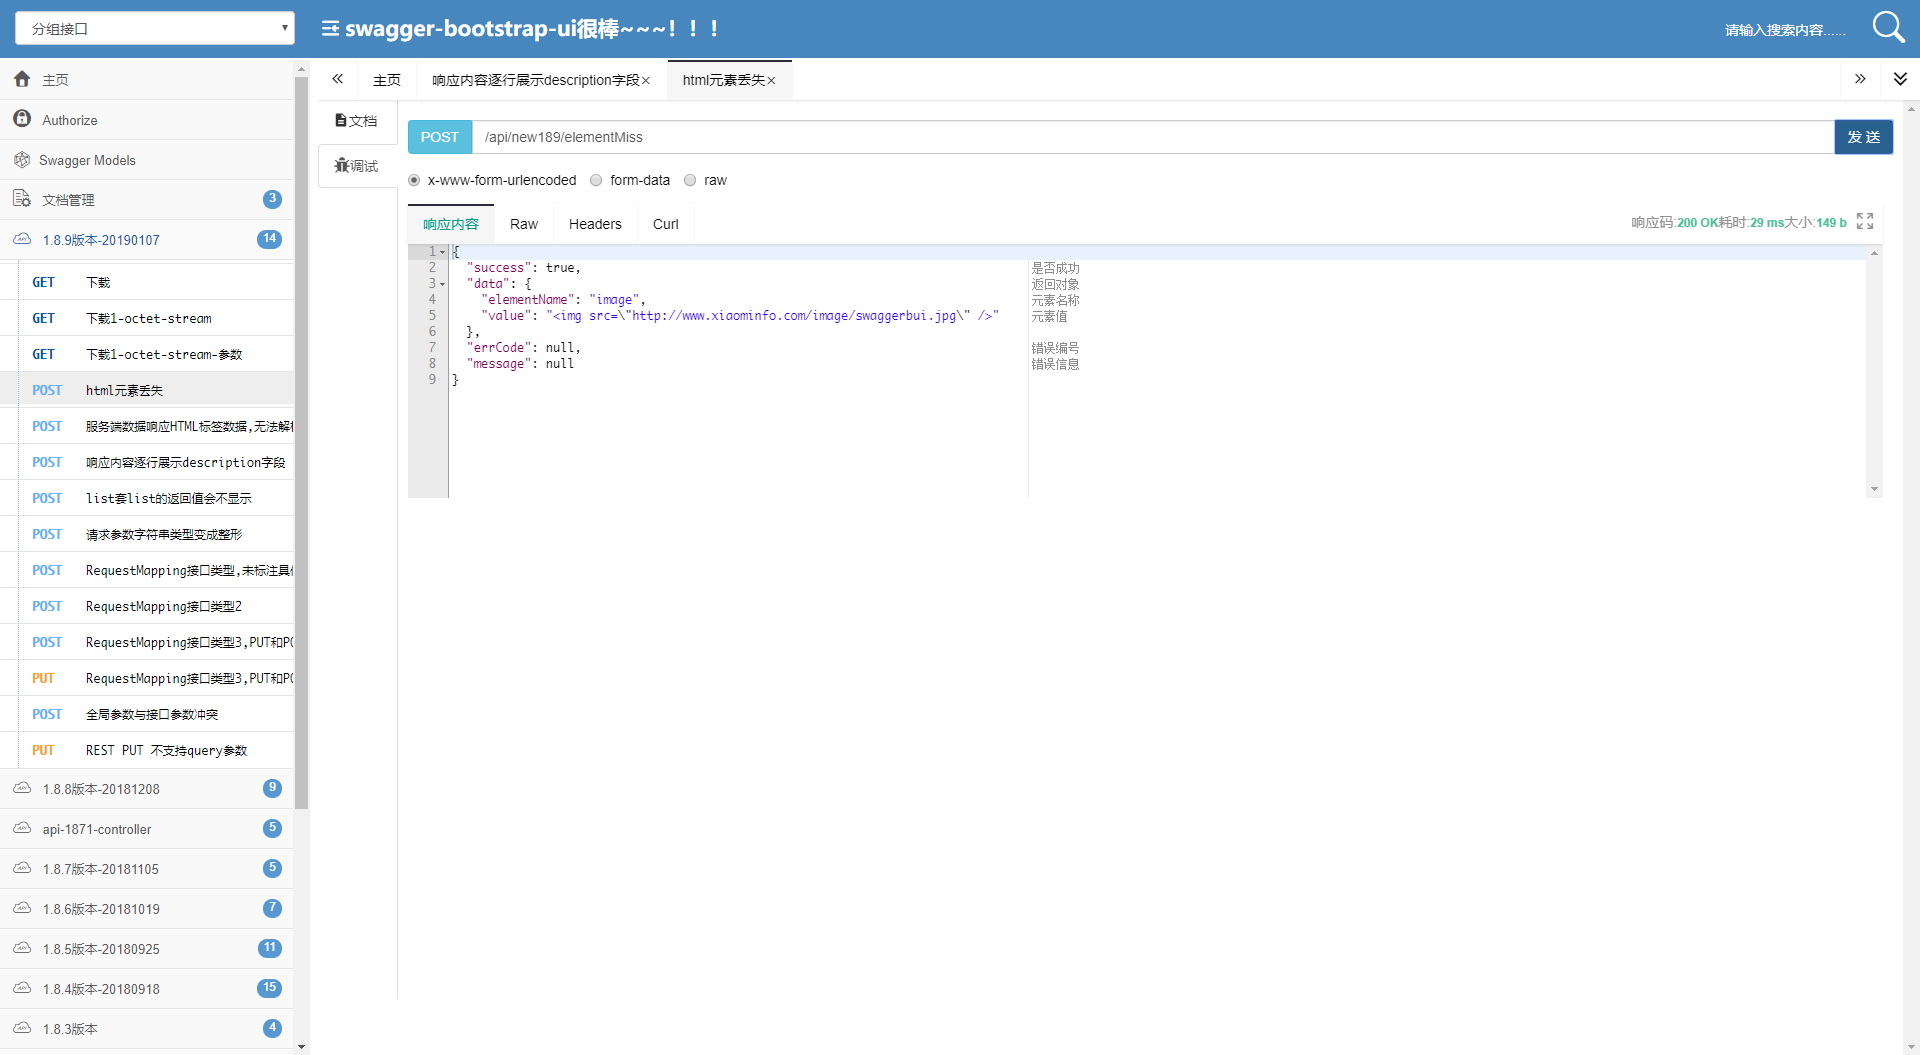1920x1055 pixels.
Task: Toggle fullscreen for the response panel
Action: click(x=1865, y=221)
